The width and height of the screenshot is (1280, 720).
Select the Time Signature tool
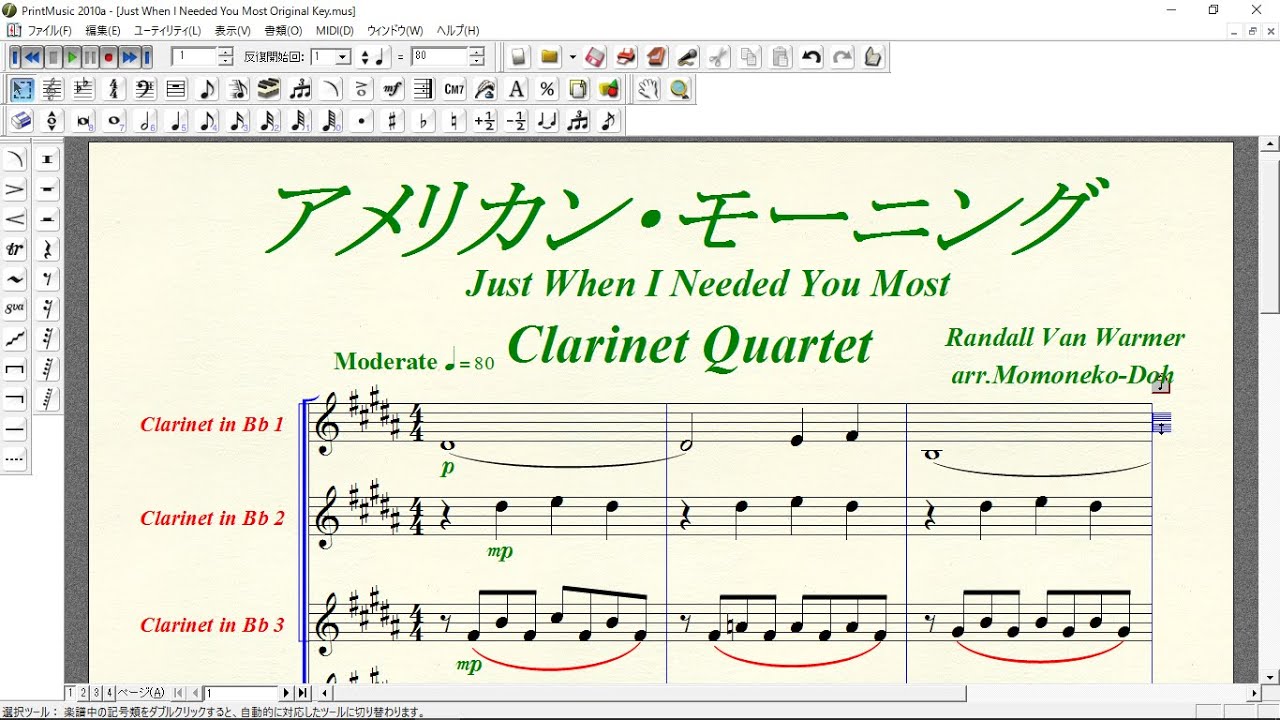pos(114,89)
